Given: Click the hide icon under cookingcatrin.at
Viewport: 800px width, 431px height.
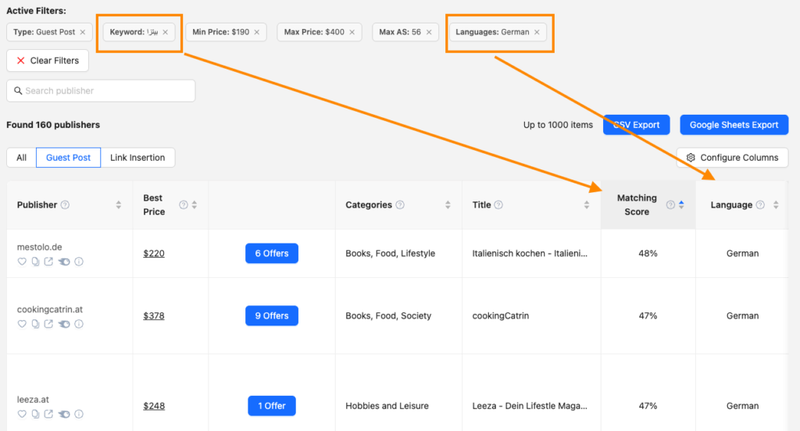Looking at the screenshot, I should [x=64, y=324].
